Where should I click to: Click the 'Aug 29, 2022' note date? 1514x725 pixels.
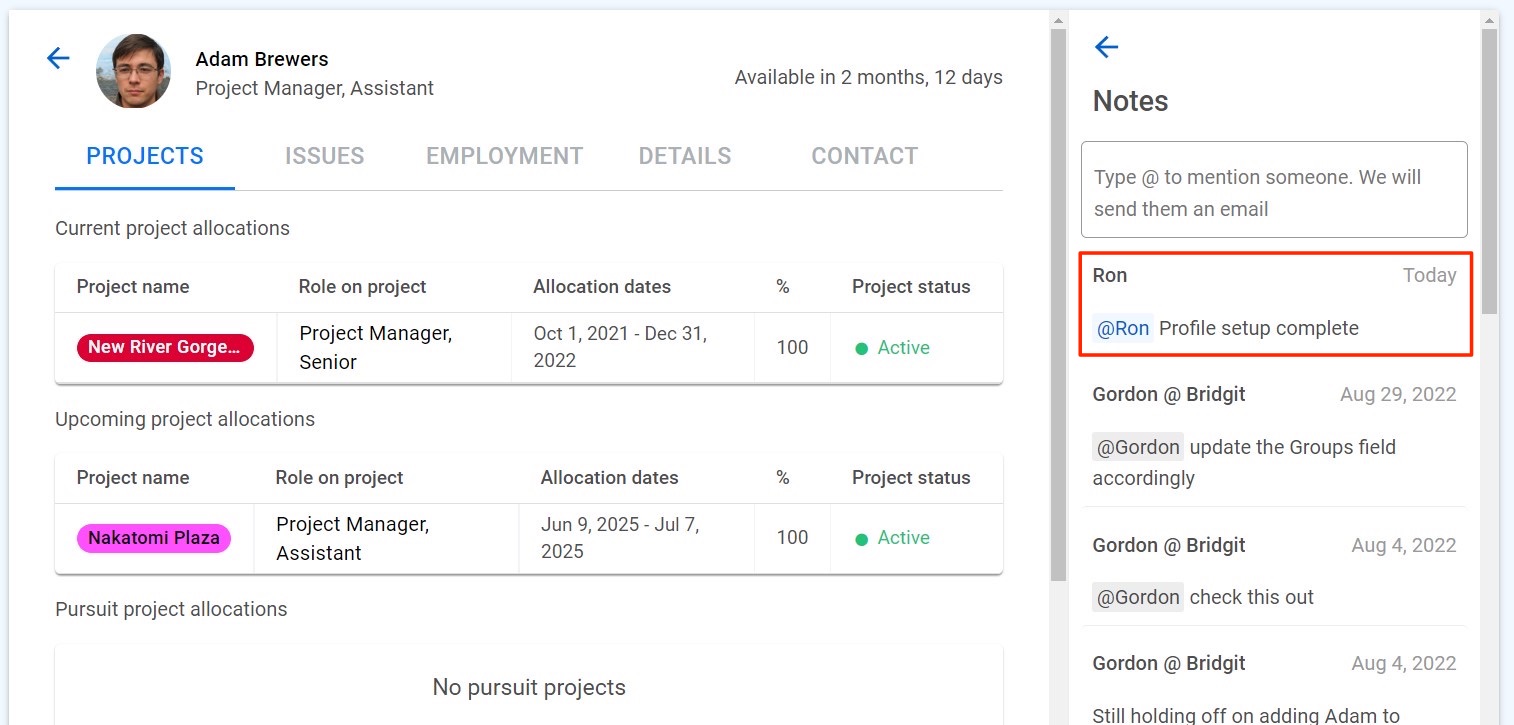coord(1398,394)
